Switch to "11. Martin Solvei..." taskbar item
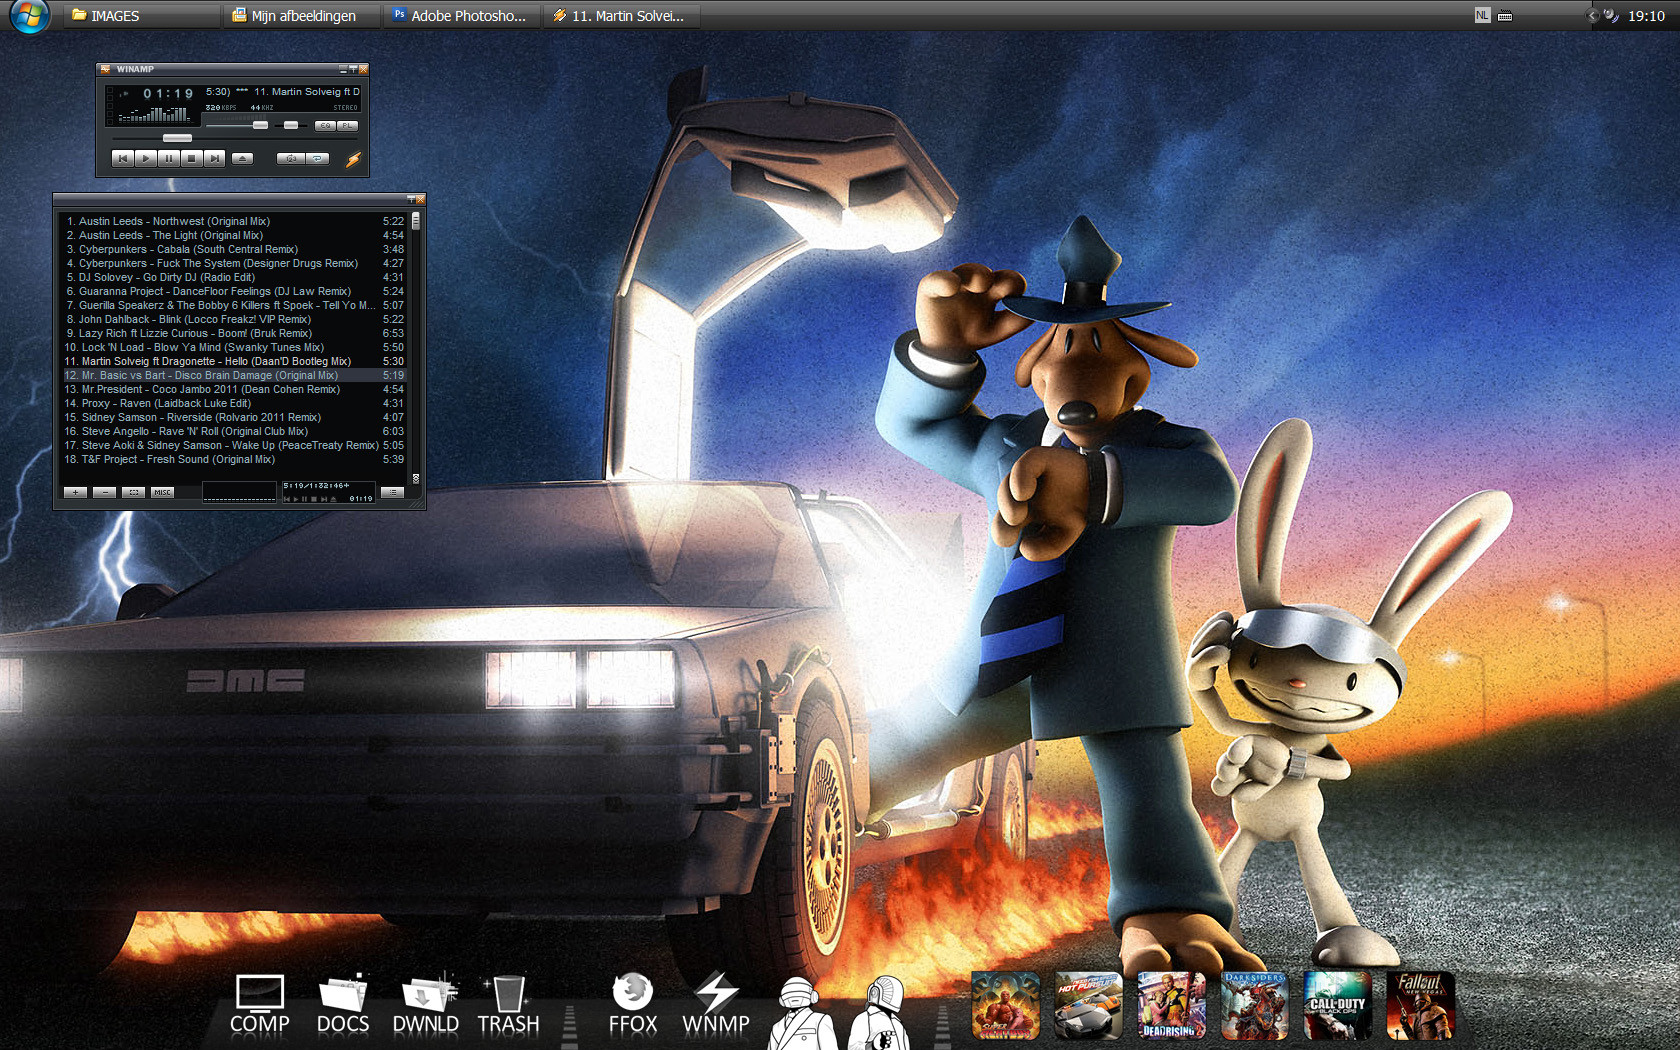This screenshot has width=1680, height=1050. click(x=622, y=16)
